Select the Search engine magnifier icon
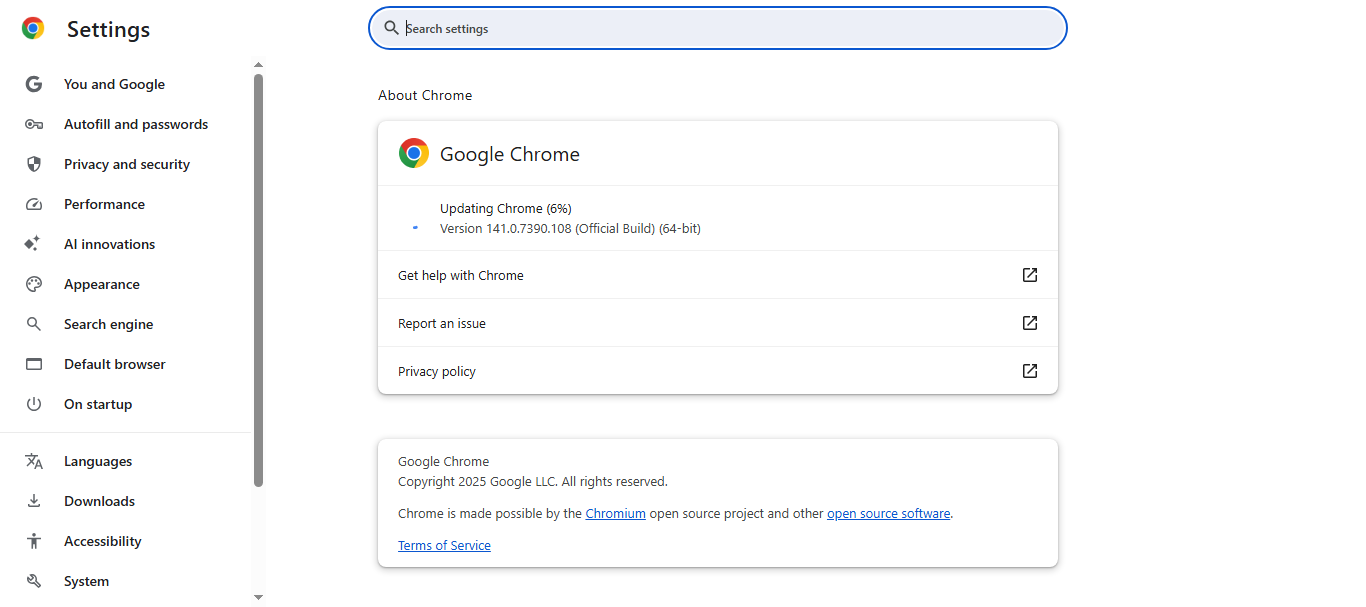Screen dimensions: 1366x607 pos(35,324)
